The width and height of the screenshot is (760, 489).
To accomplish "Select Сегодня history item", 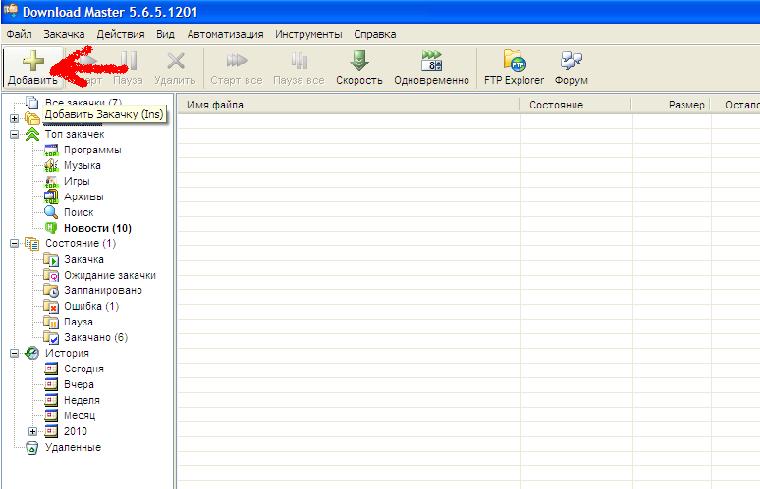I will [84, 369].
